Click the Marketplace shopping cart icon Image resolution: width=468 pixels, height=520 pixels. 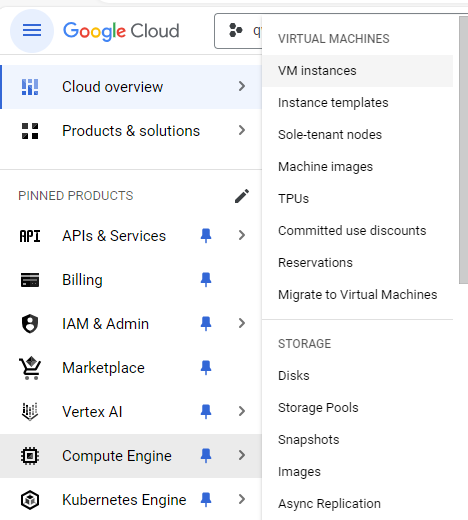(x=30, y=368)
